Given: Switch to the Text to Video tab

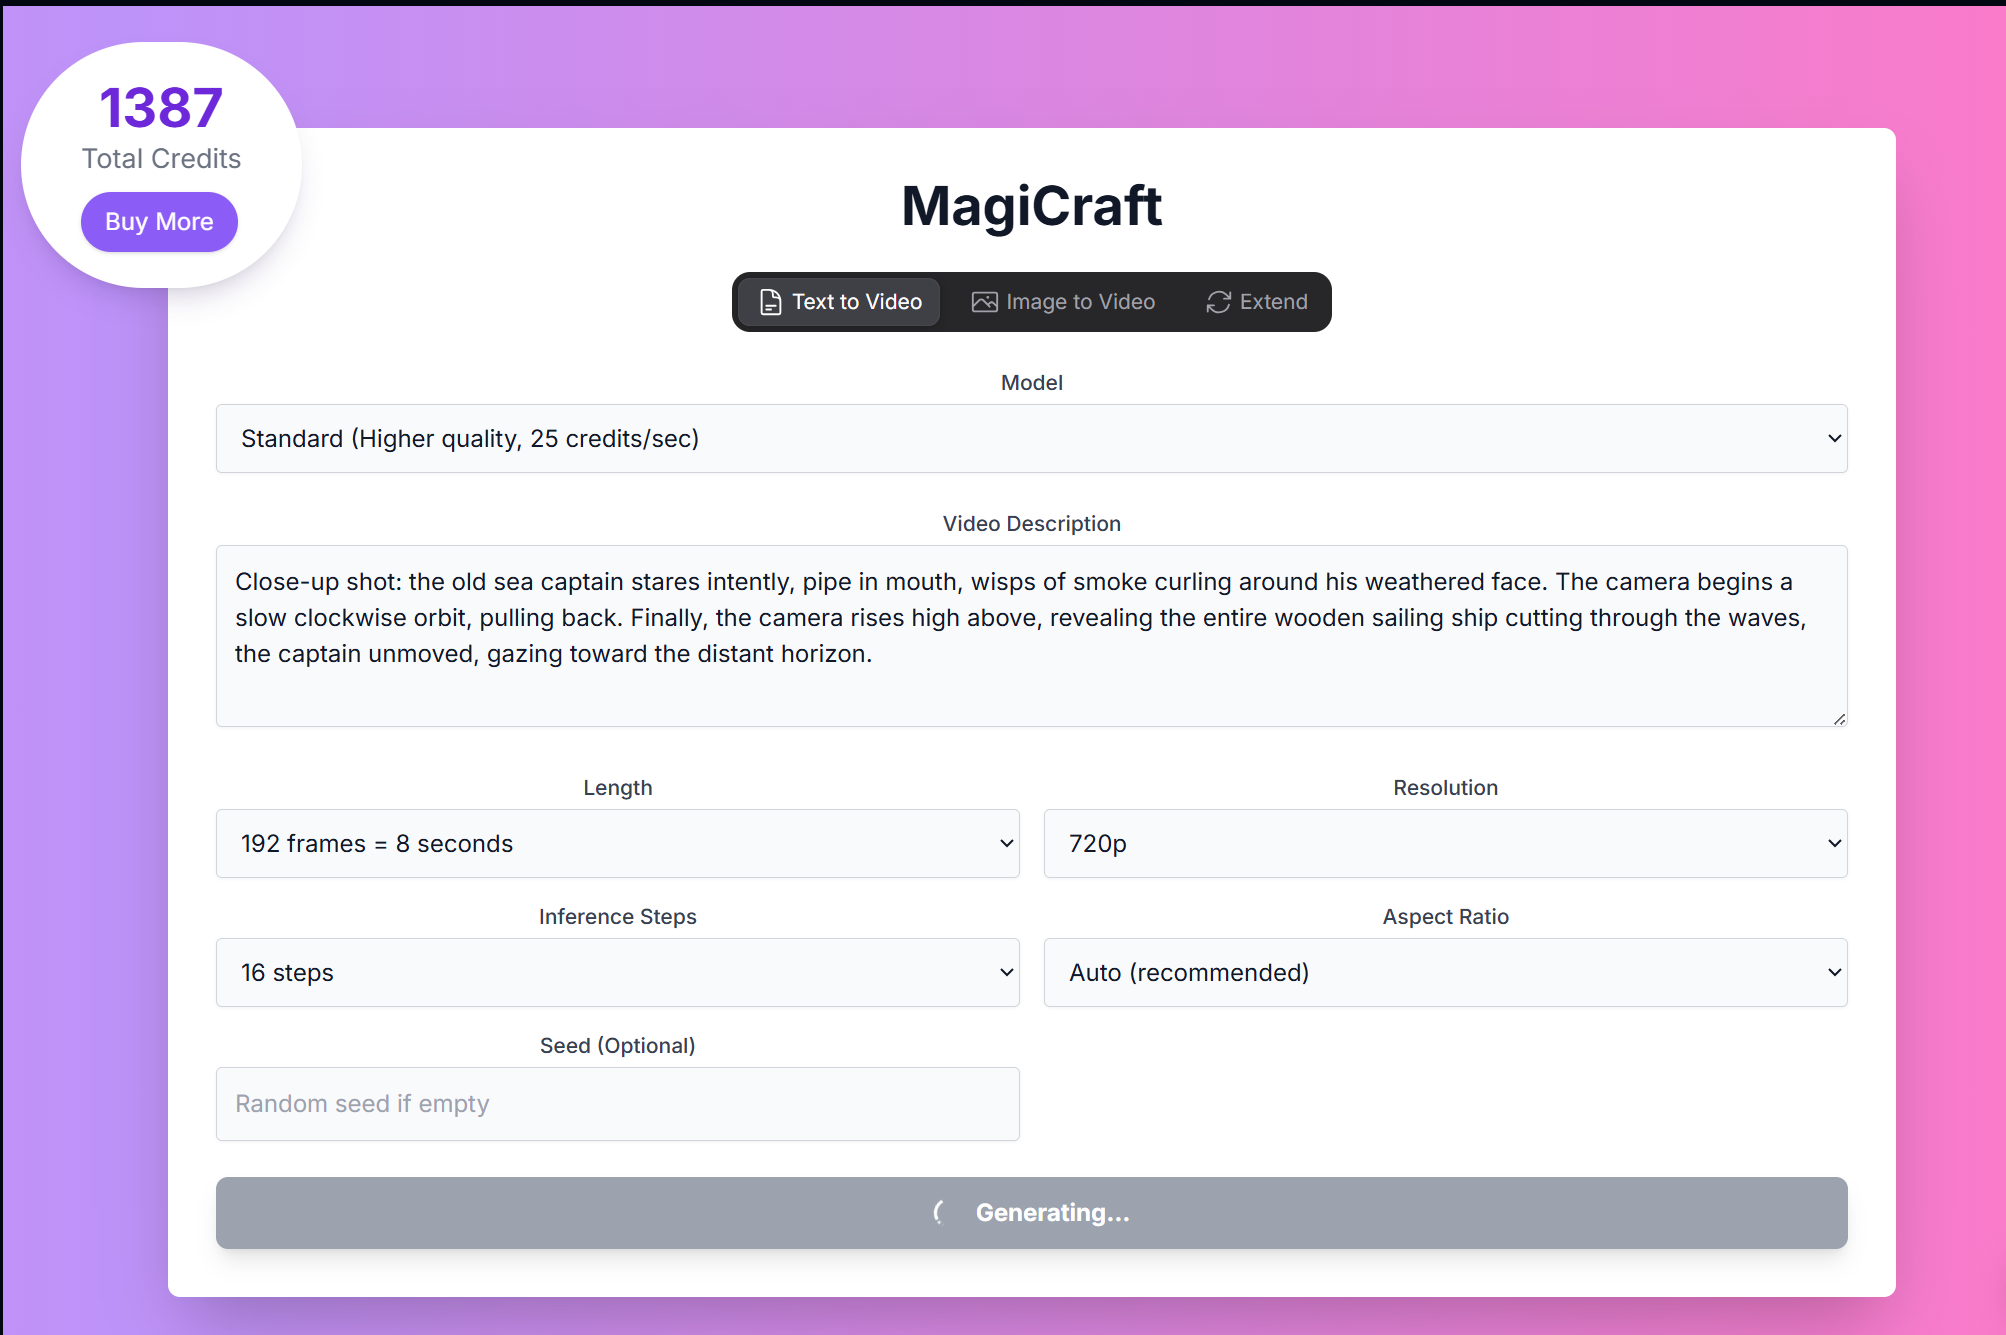Looking at the screenshot, I should click(x=840, y=302).
